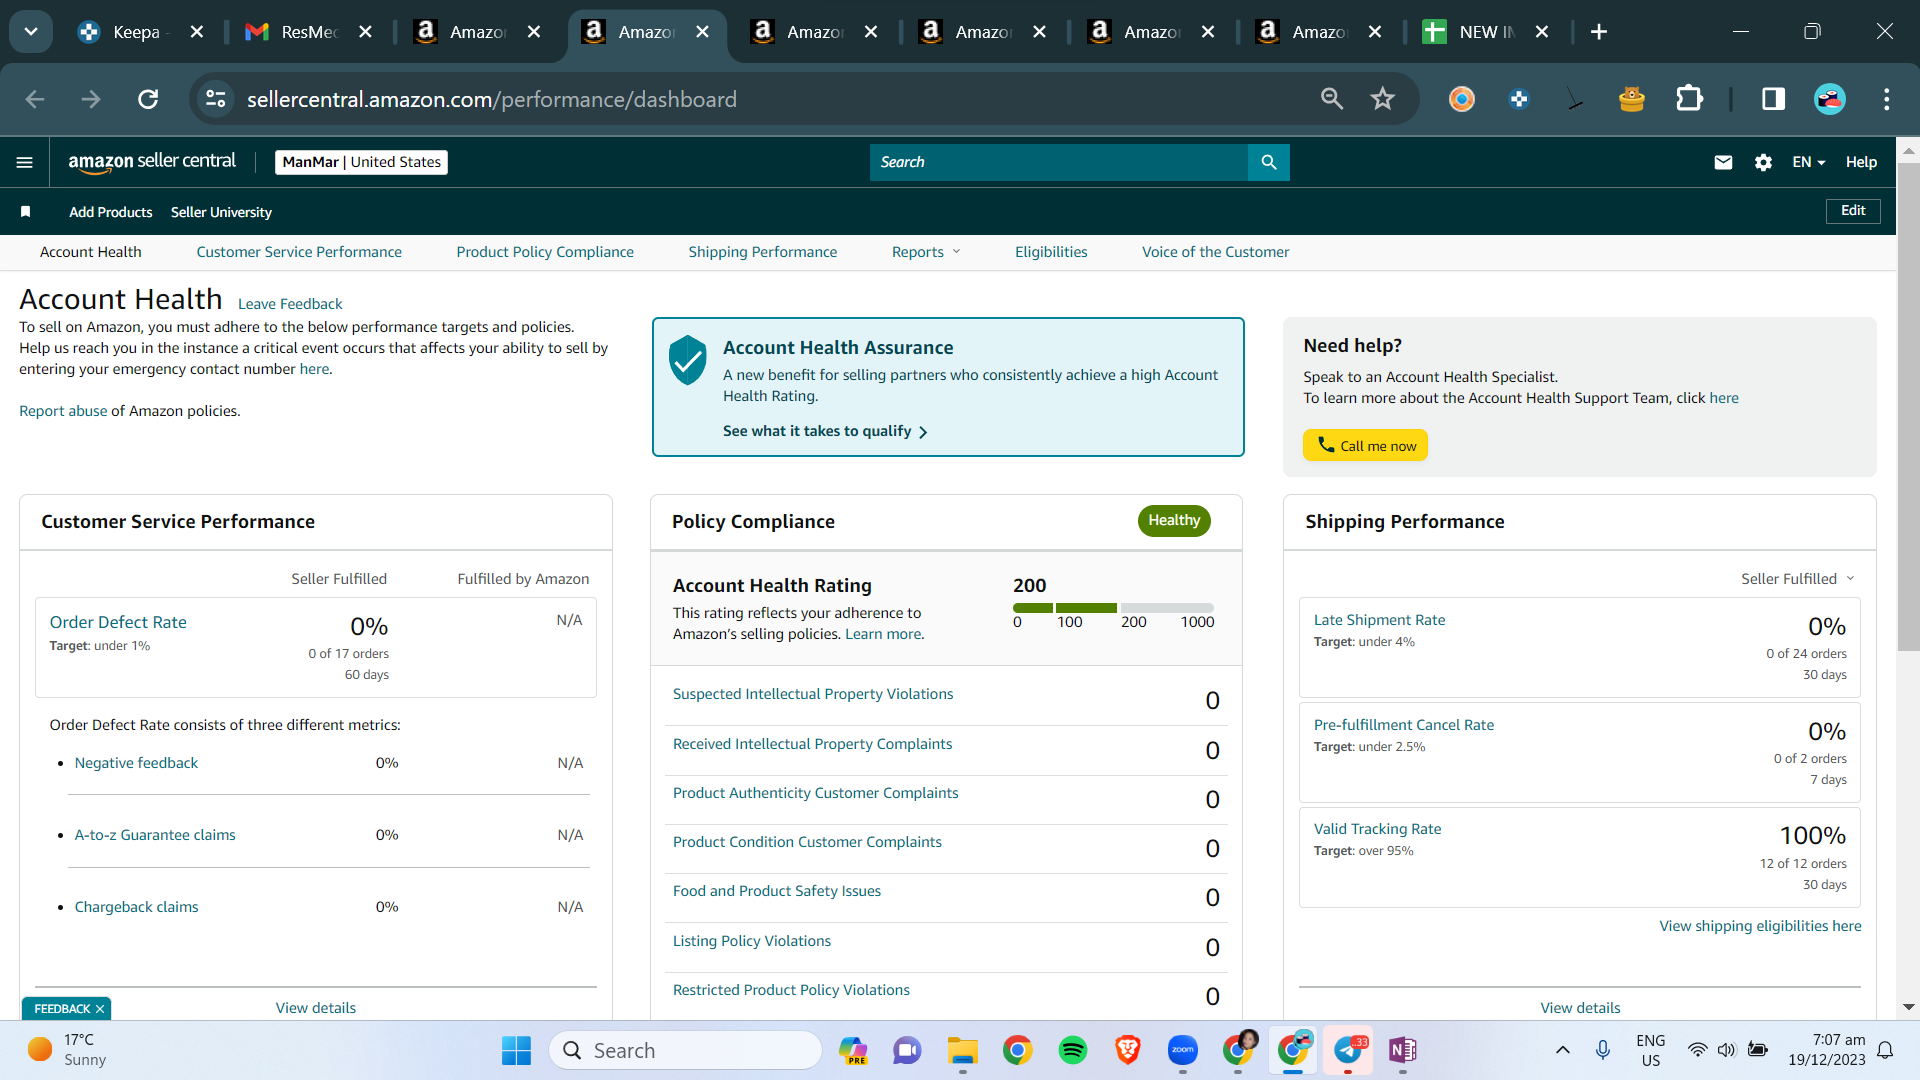Open the Eligibilities tab
This screenshot has height=1080, width=1920.
[x=1051, y=252]
